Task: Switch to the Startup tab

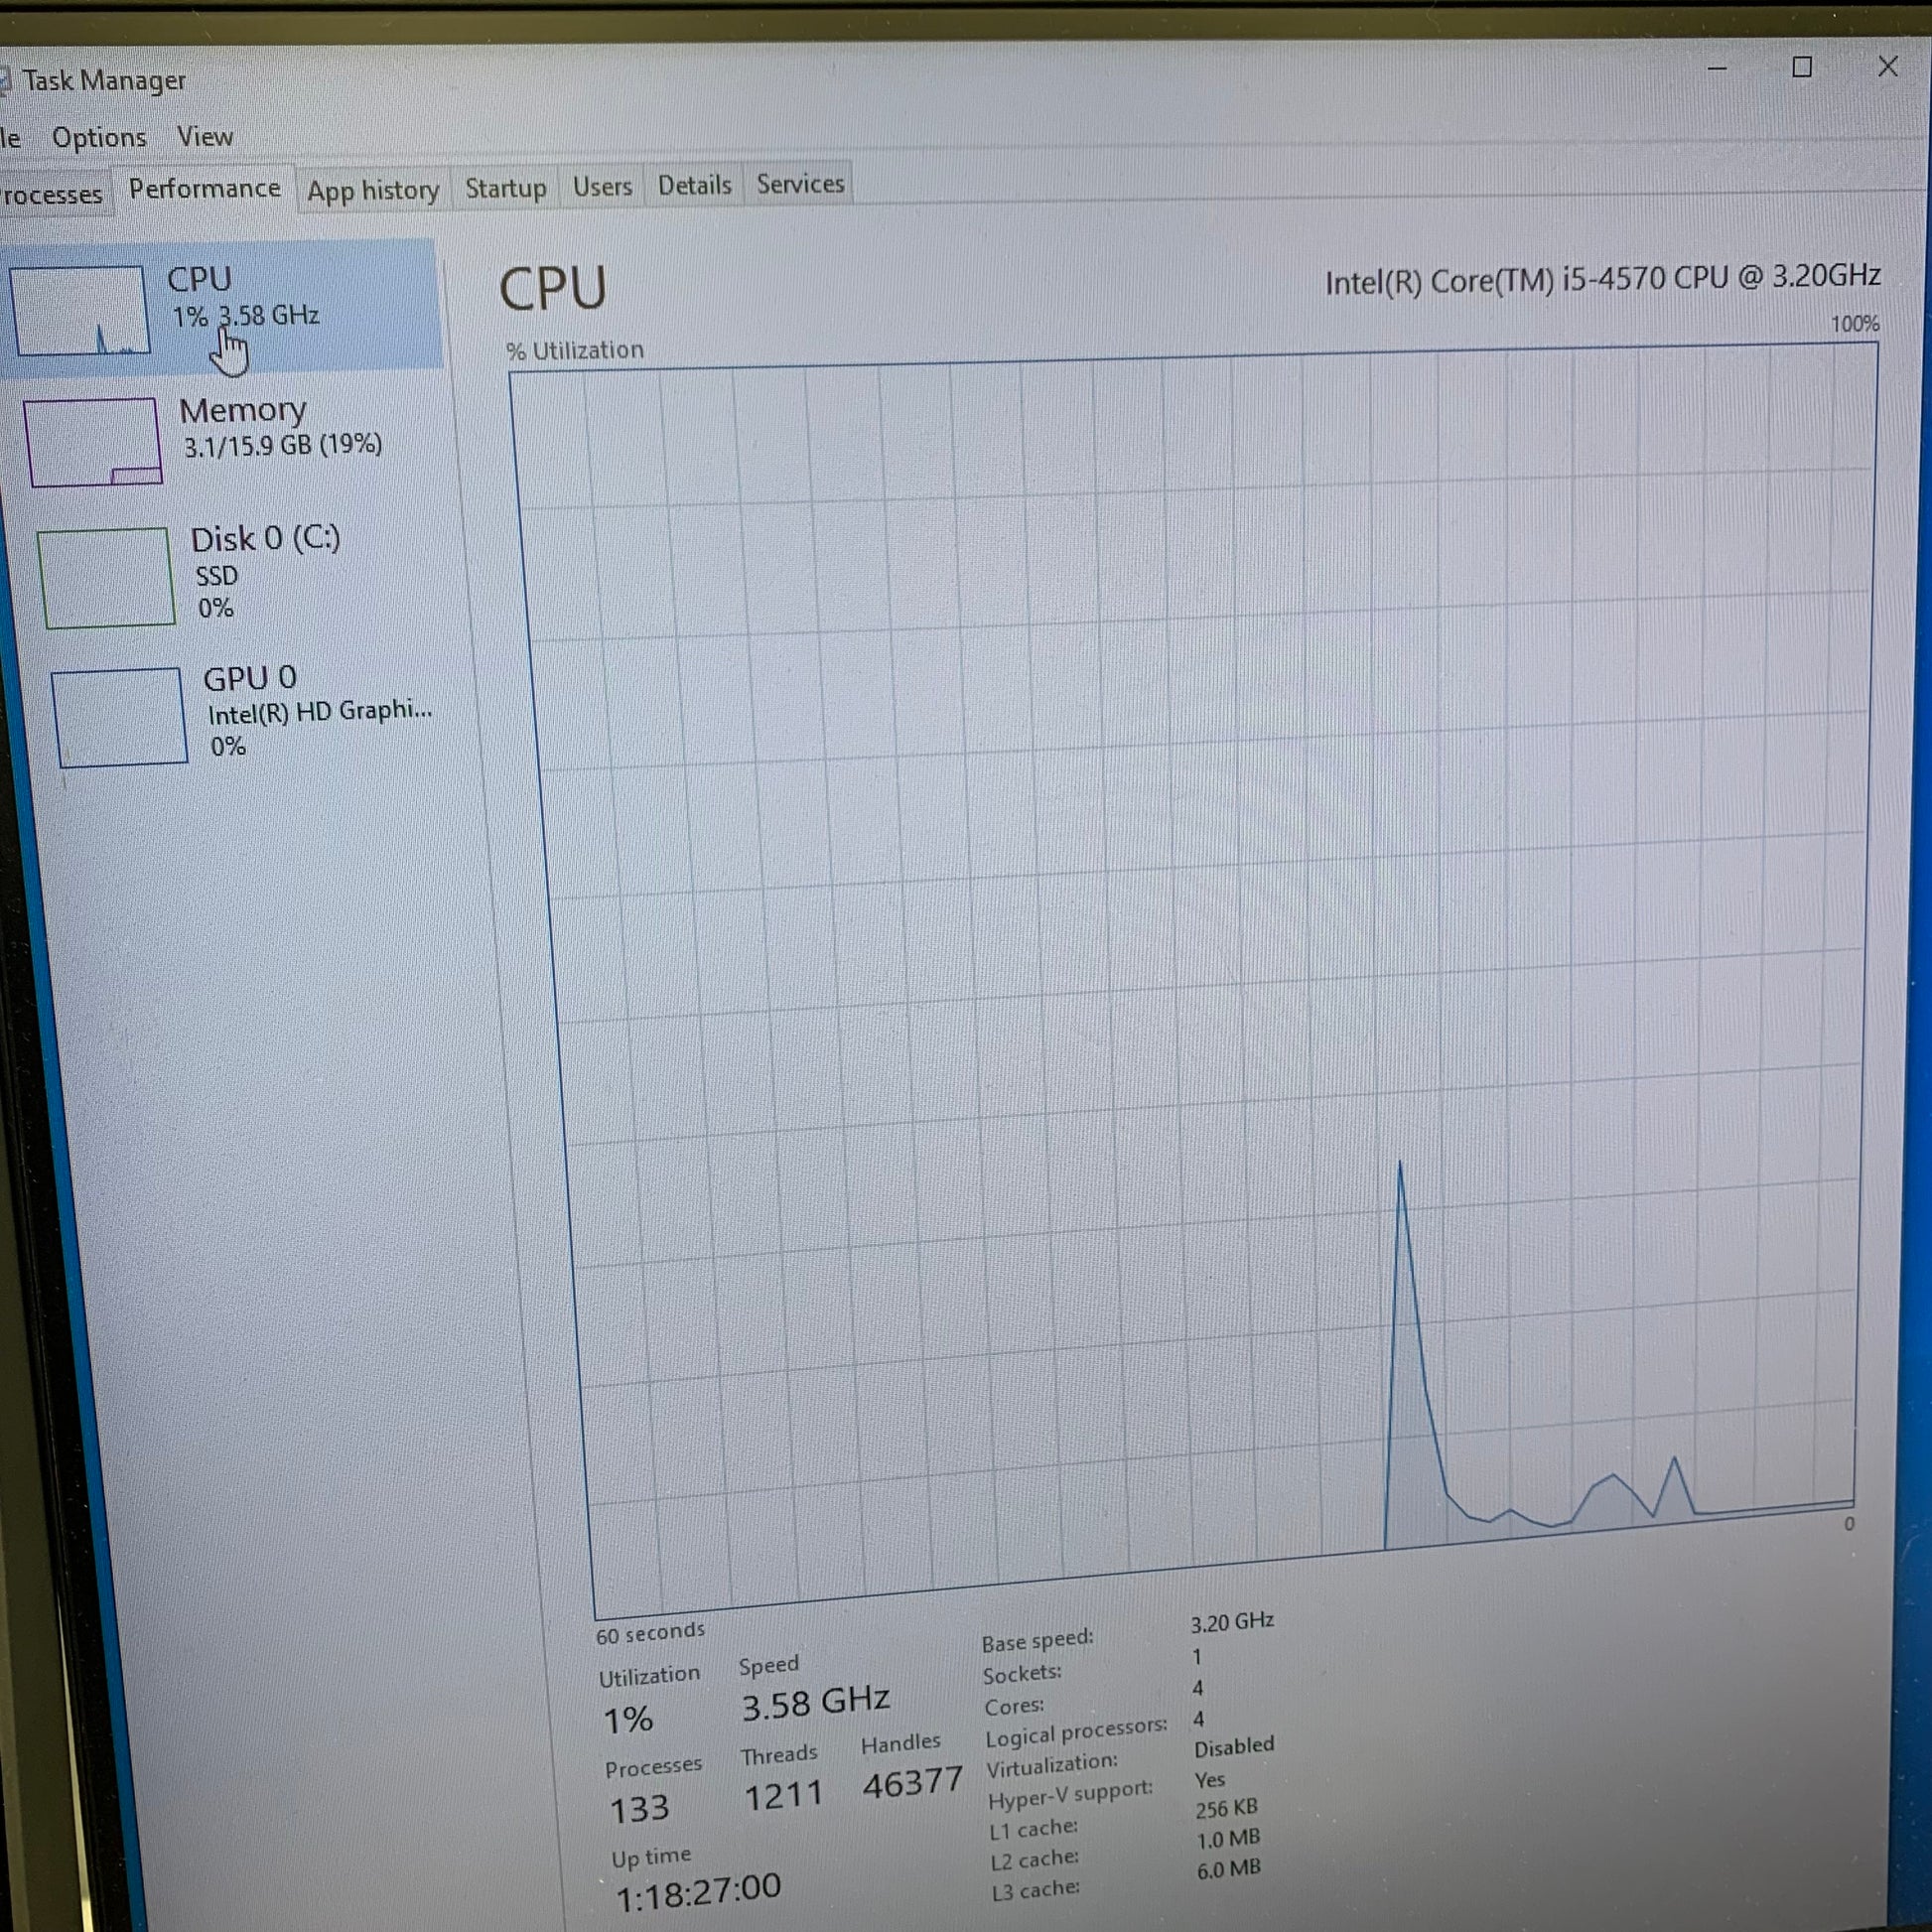Action: click(505, 188)
